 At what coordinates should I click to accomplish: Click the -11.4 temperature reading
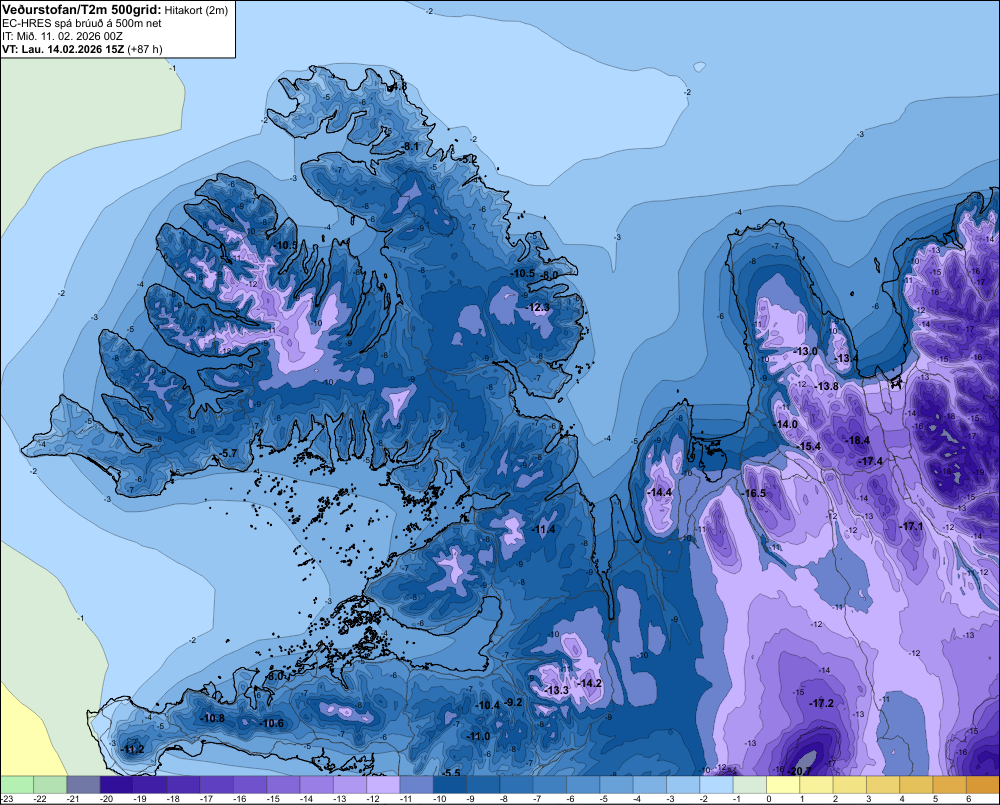coord(544,529)
